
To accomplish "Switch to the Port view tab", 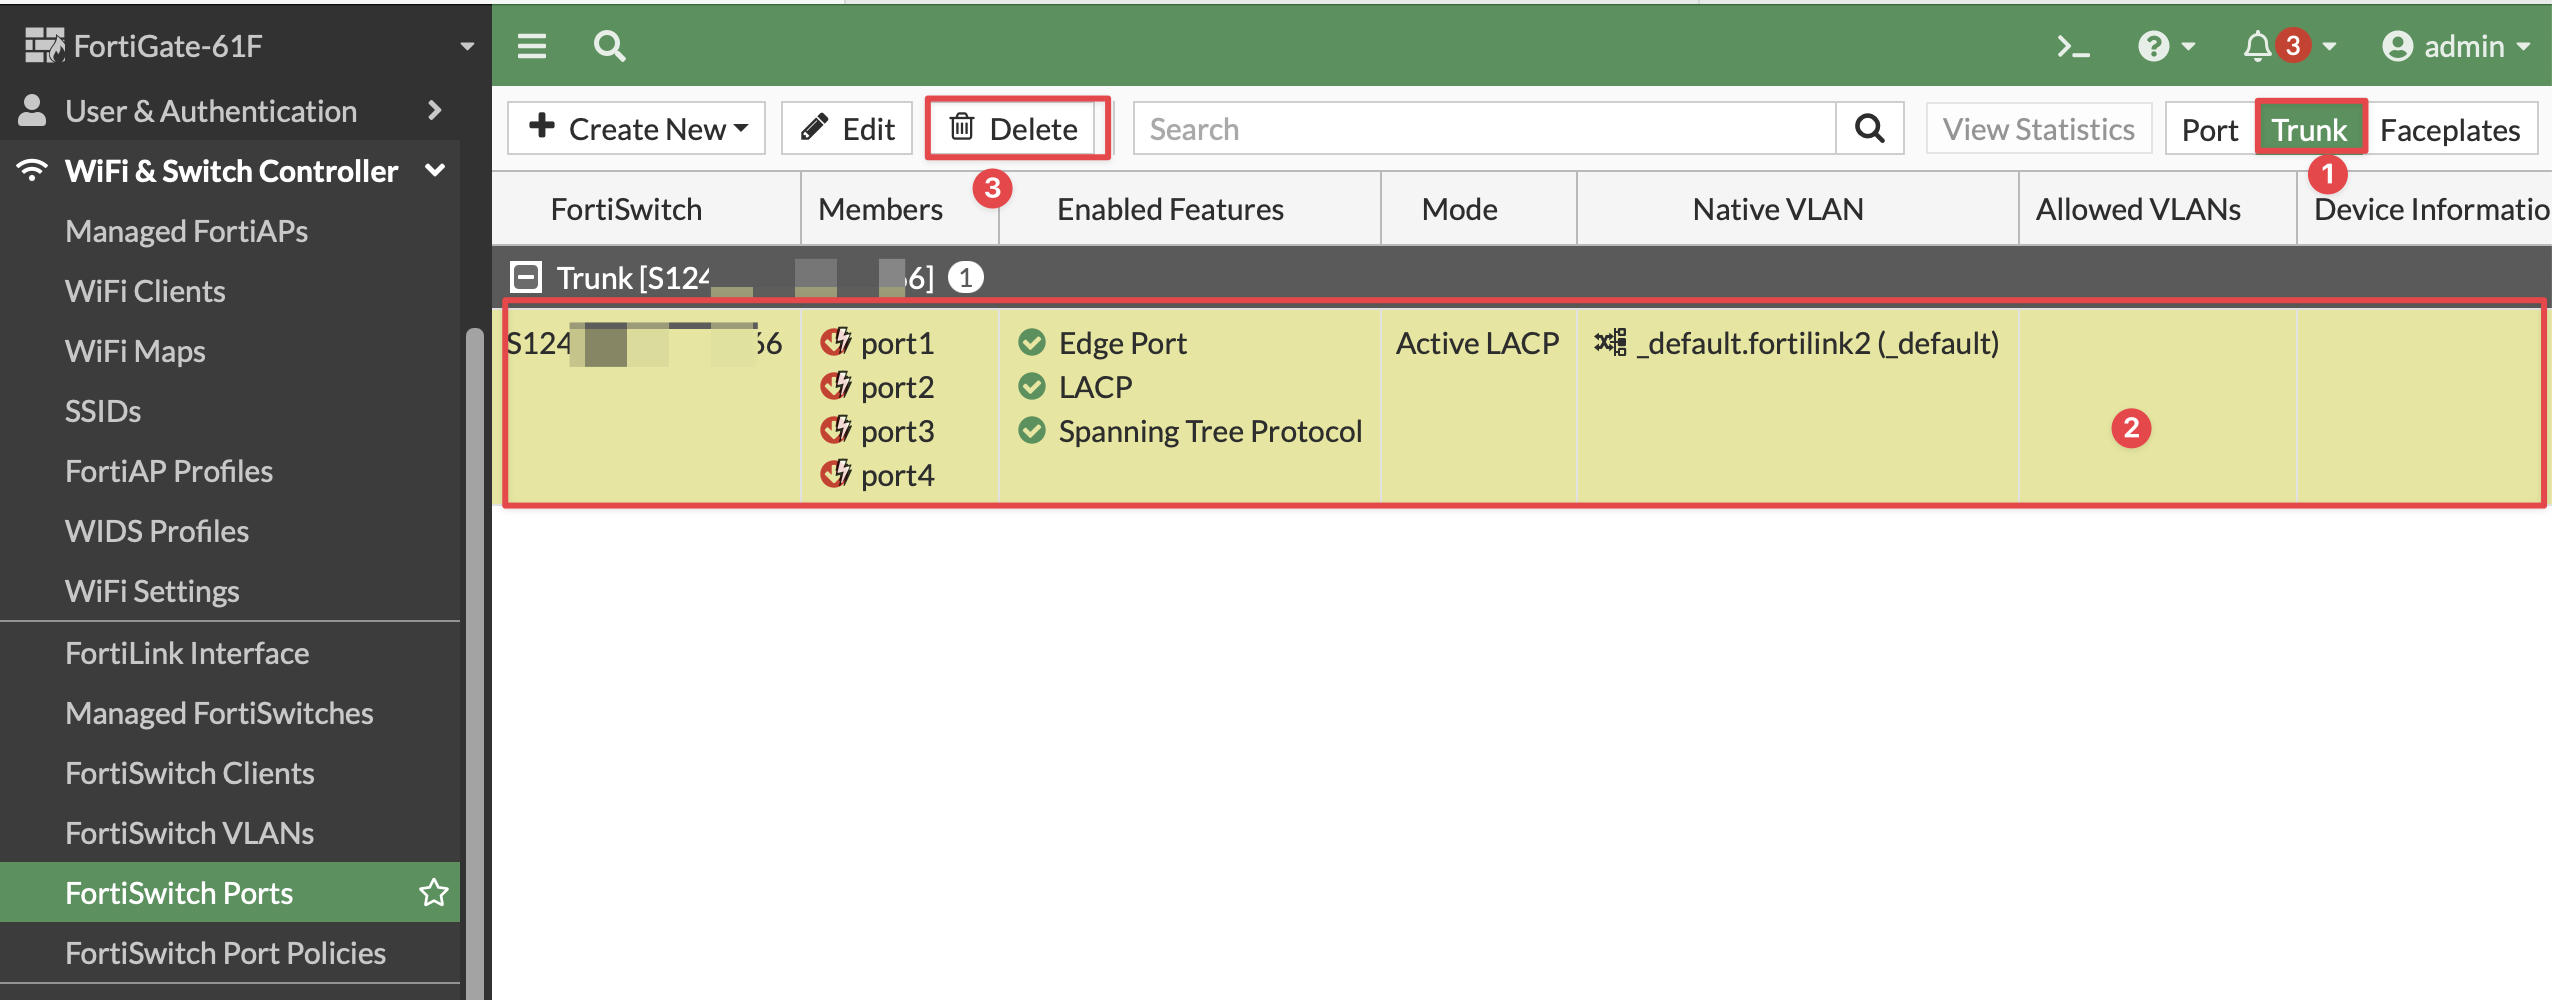I will 2209,129.
